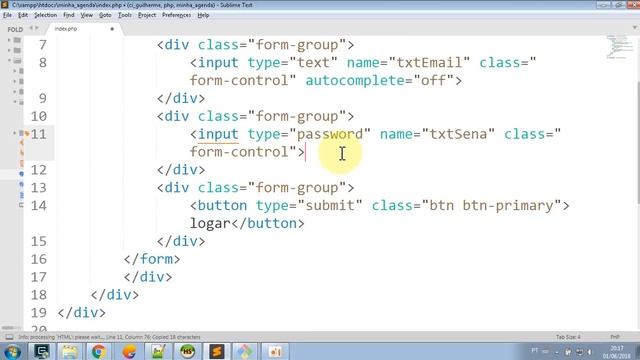Place cursor in the "autocomplete" attribute
The height and width of the screenshot is (360, 640).
[x=355, y=81]
